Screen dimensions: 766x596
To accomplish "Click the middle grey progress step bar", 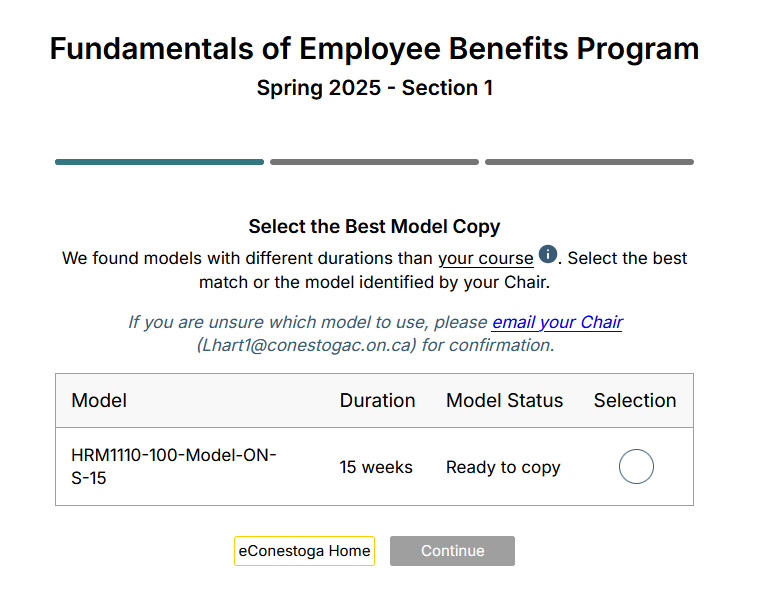I will tap(374, 162).
